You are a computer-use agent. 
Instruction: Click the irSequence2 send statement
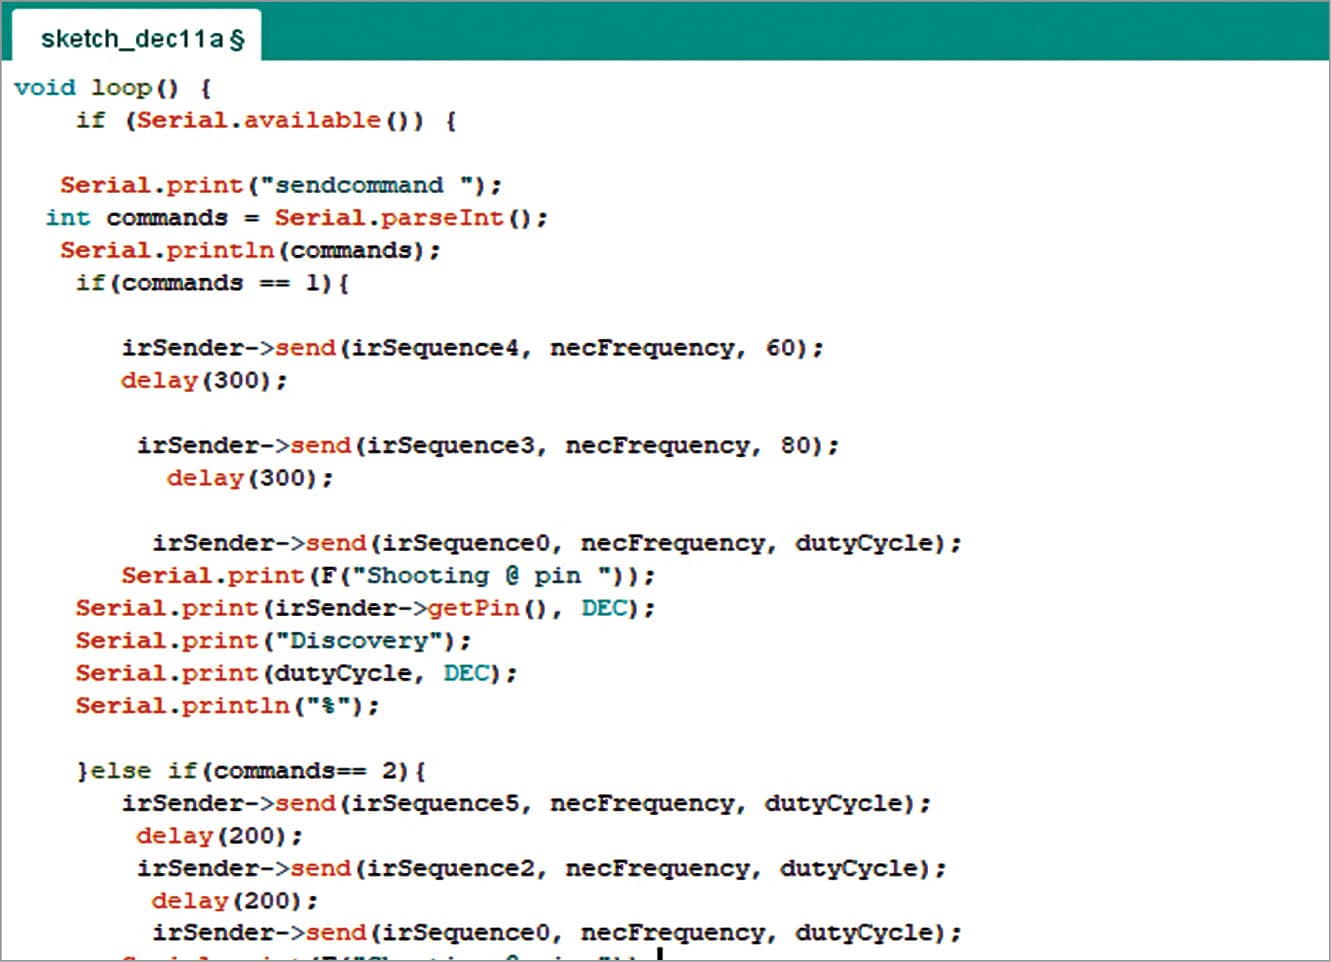[x=542, y=868]
